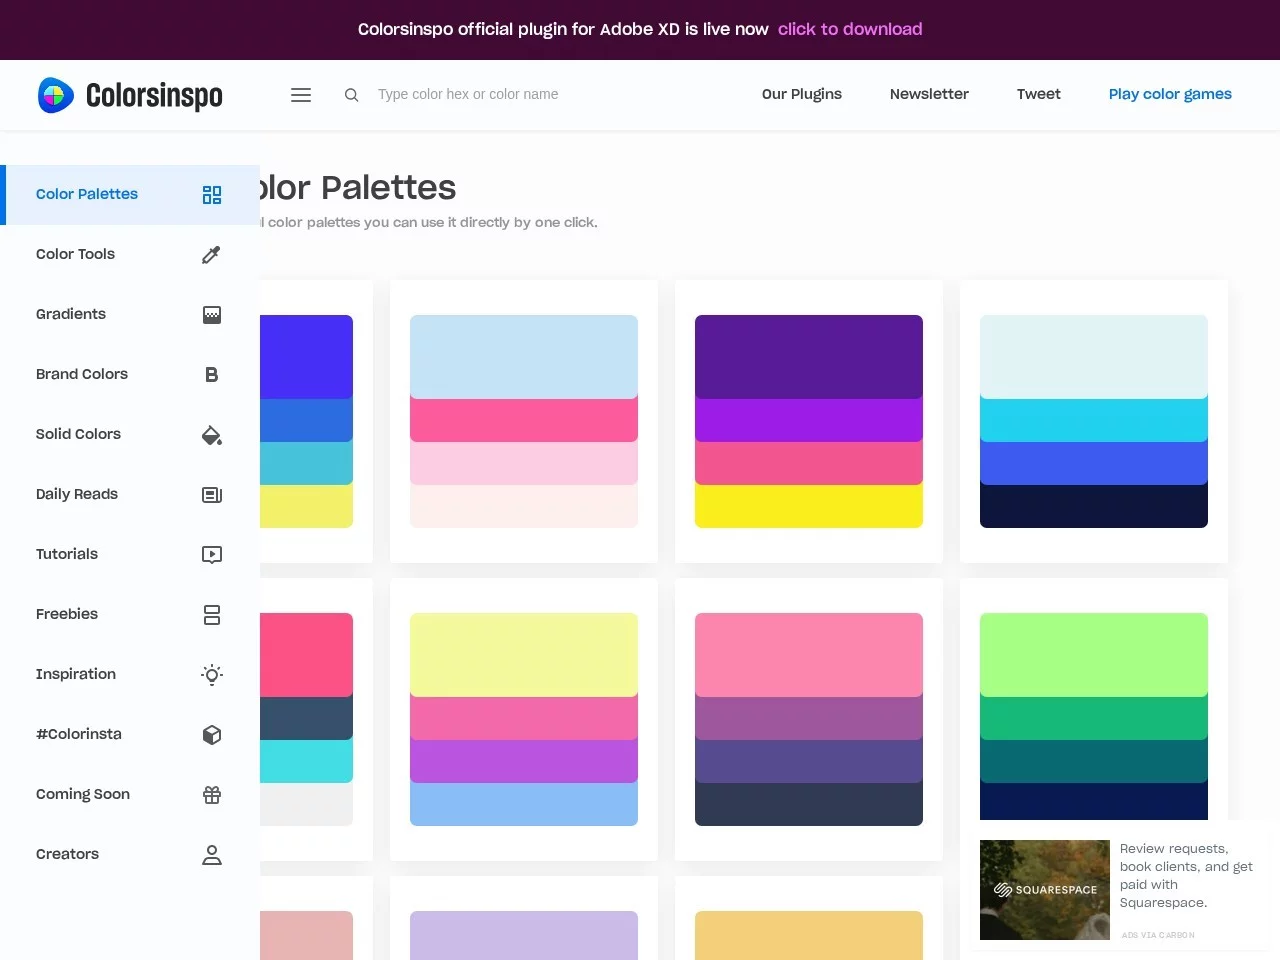Click the Colorsinspo logo

click(x=130, y=94)
